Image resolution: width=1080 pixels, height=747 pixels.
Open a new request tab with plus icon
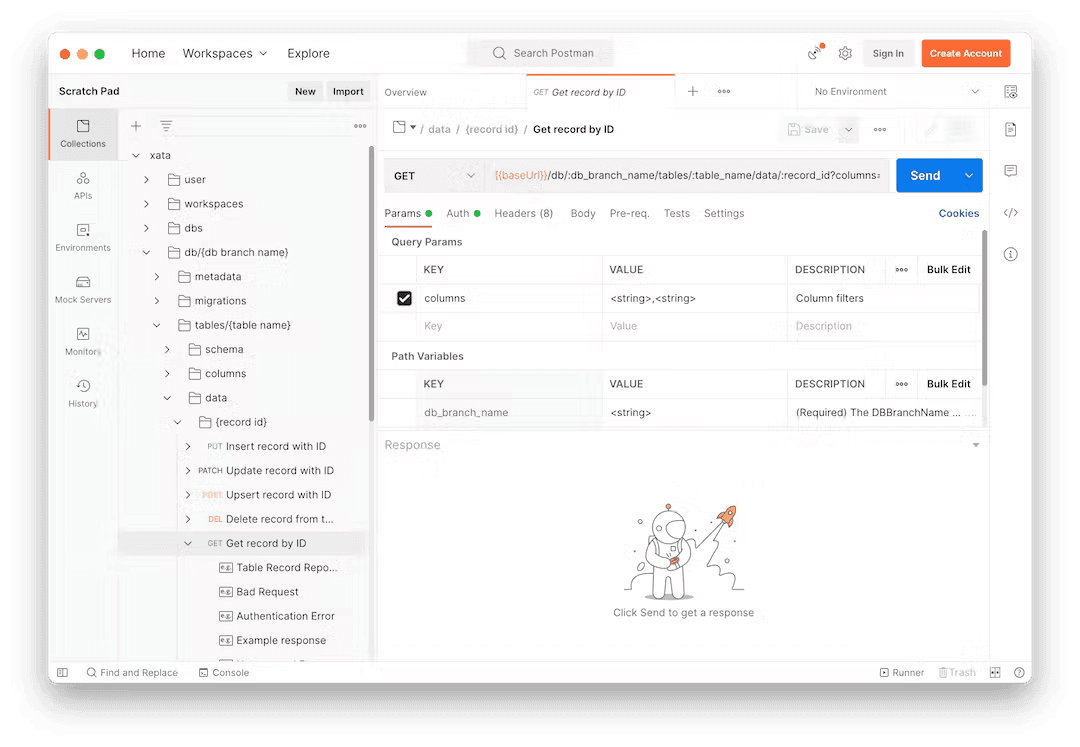pyautogui.click(x=693, y=91)
